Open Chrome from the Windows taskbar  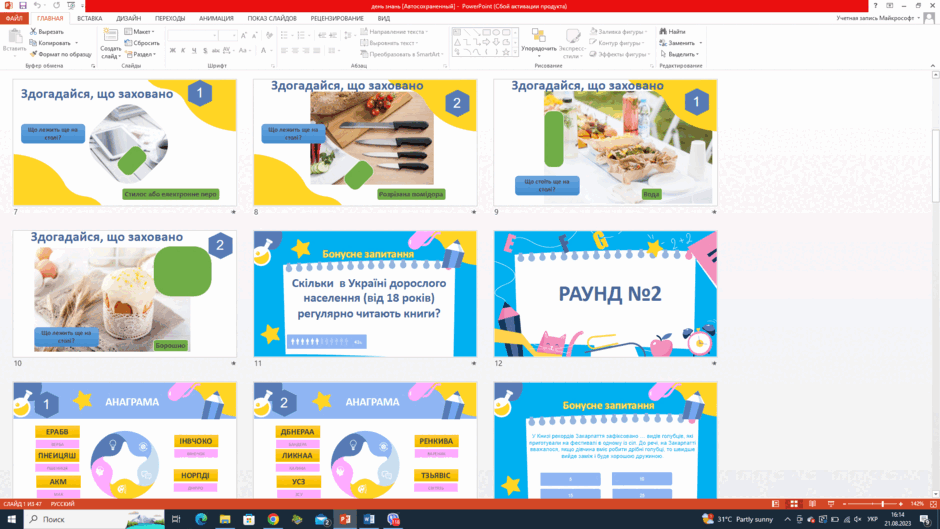(273, 519)
